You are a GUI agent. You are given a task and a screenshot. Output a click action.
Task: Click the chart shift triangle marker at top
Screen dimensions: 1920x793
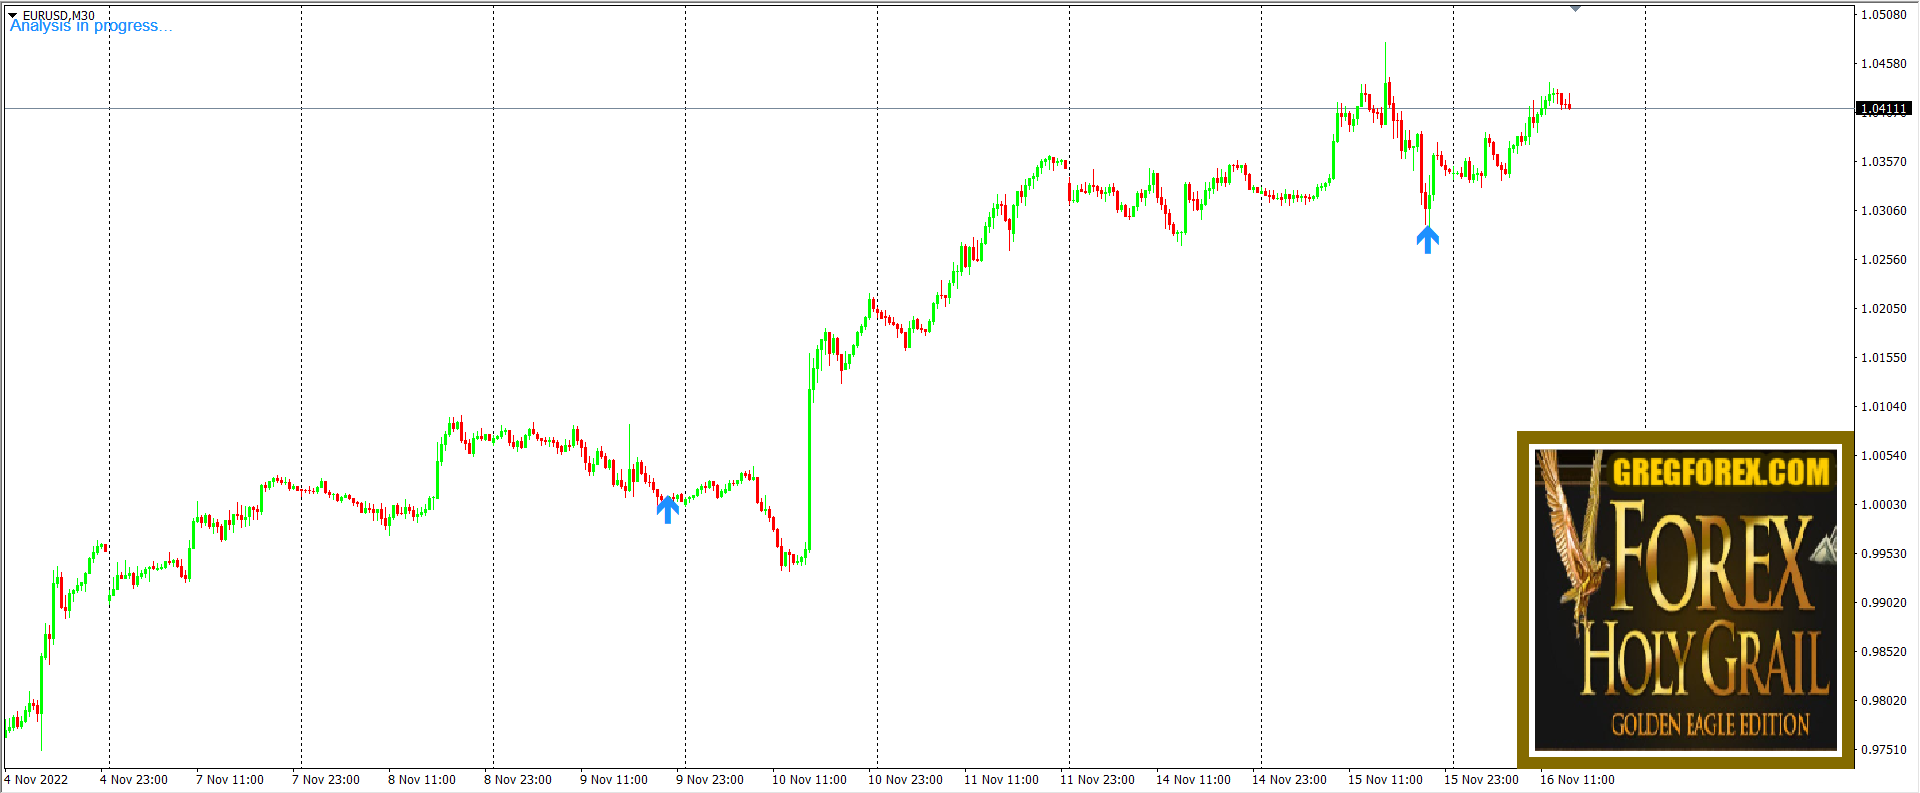1575,8
